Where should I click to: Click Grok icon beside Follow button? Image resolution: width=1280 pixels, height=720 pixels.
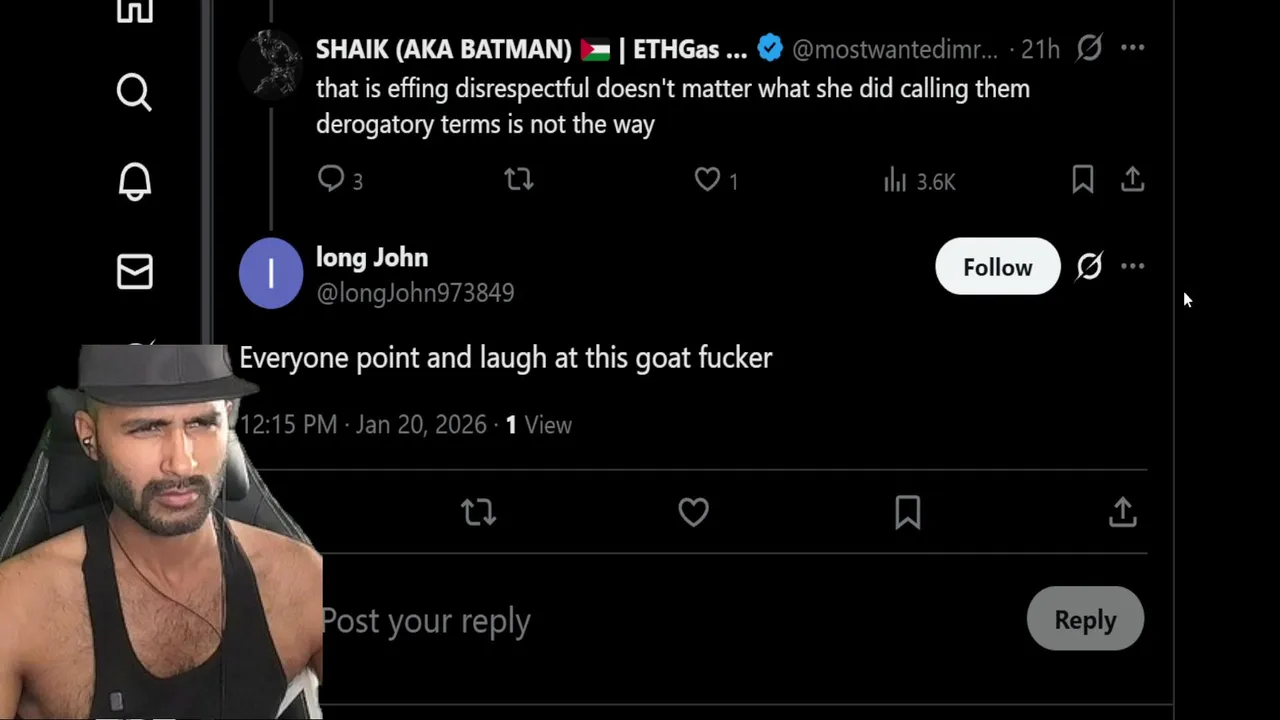pos(1089,266)
